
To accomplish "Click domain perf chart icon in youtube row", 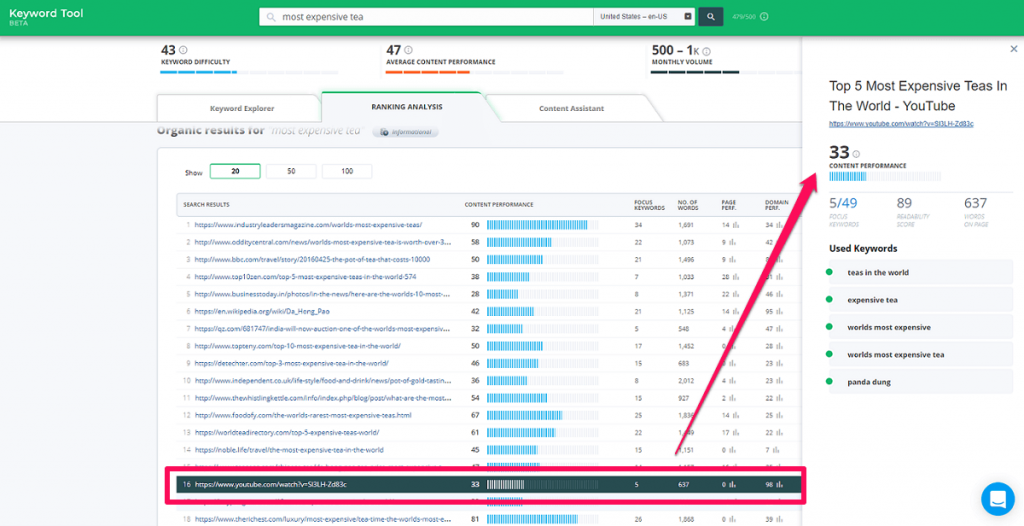I will 778,484.
